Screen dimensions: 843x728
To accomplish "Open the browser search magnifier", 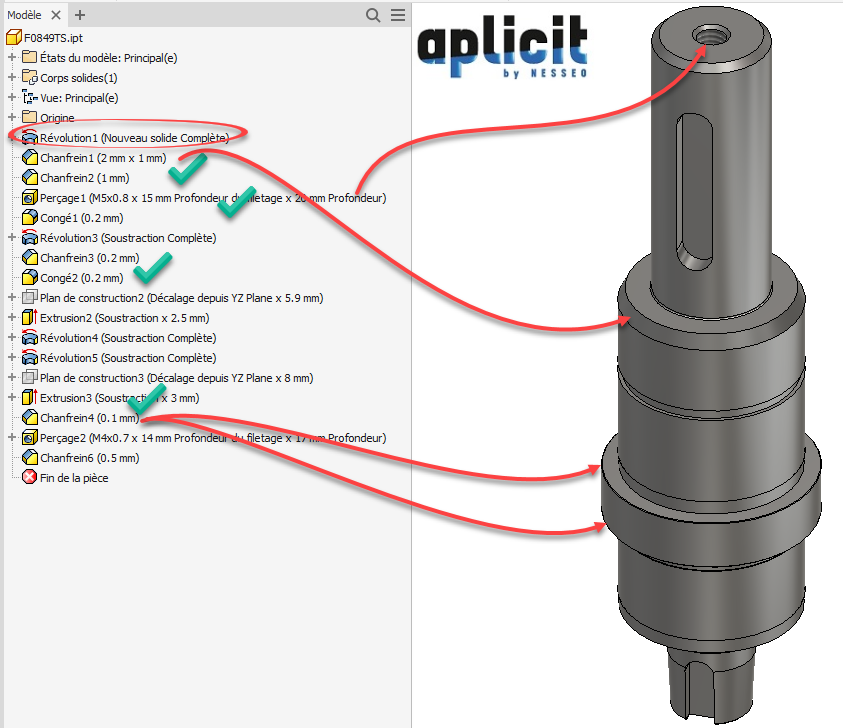I will tap(373, 15).
